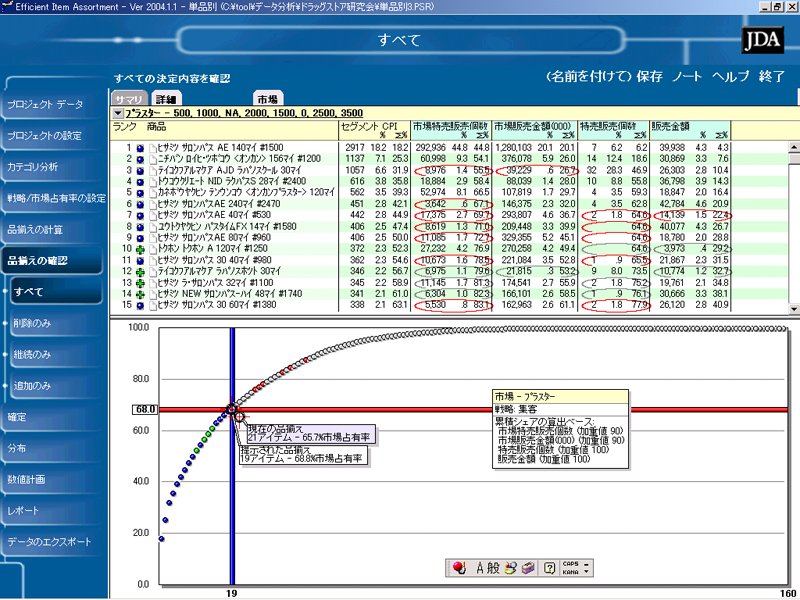Click the status icon for ニチバン ロイヒ・ツボコウ row
This screenshot has height=600, width=800.
pyautogui.click(x=140, y=159)
